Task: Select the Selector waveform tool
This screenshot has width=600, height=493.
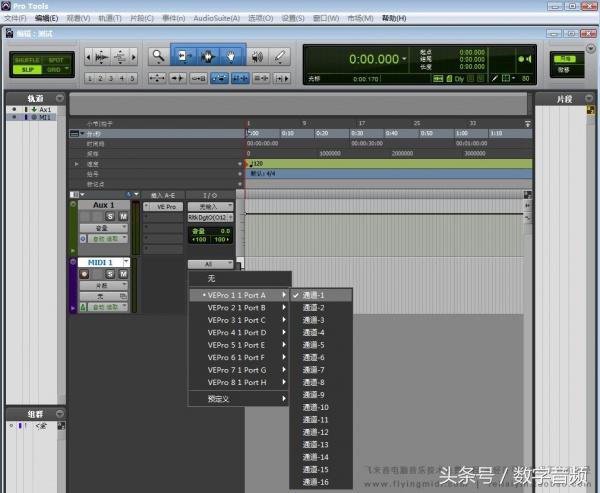Action: [209, 57]
